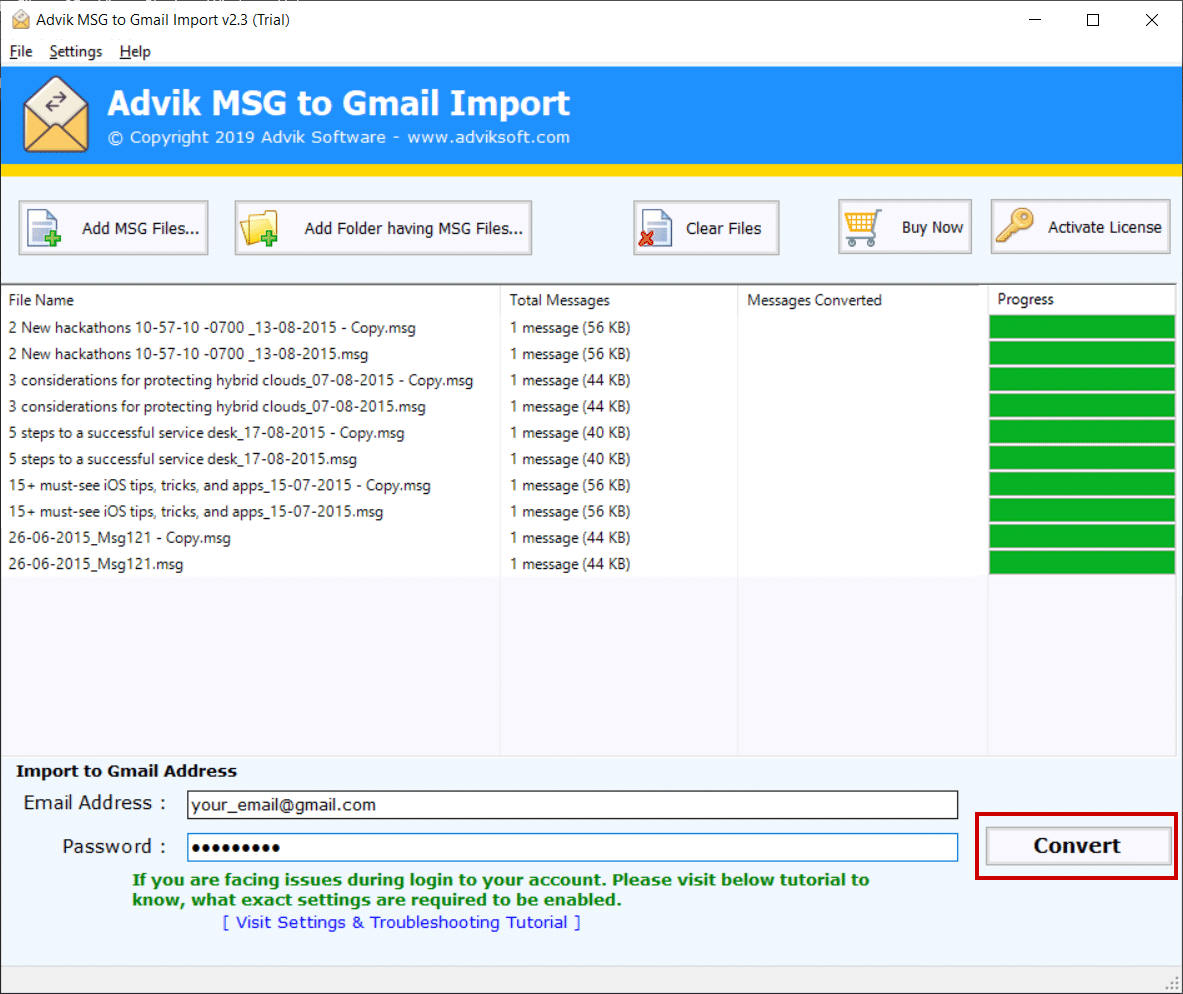Open Visit Settings & Troubleshooting Tutorial link

click(x=401, y=922)
